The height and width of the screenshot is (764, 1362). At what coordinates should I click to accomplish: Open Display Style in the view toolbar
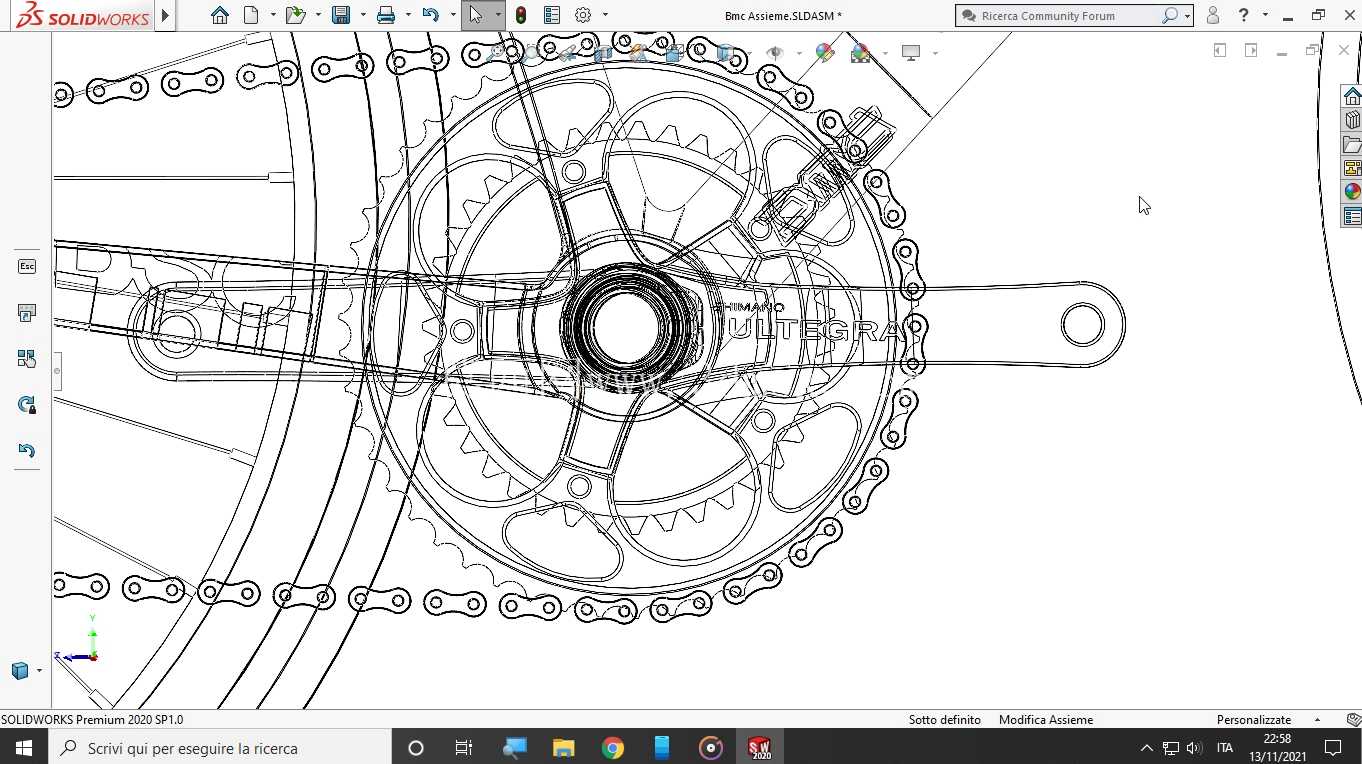(726, 53)
